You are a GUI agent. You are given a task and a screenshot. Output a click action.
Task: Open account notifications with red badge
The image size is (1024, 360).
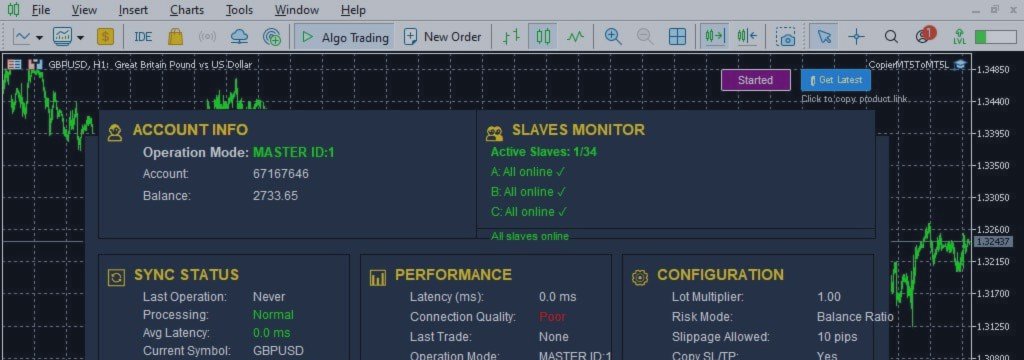(x=925, y=35)
